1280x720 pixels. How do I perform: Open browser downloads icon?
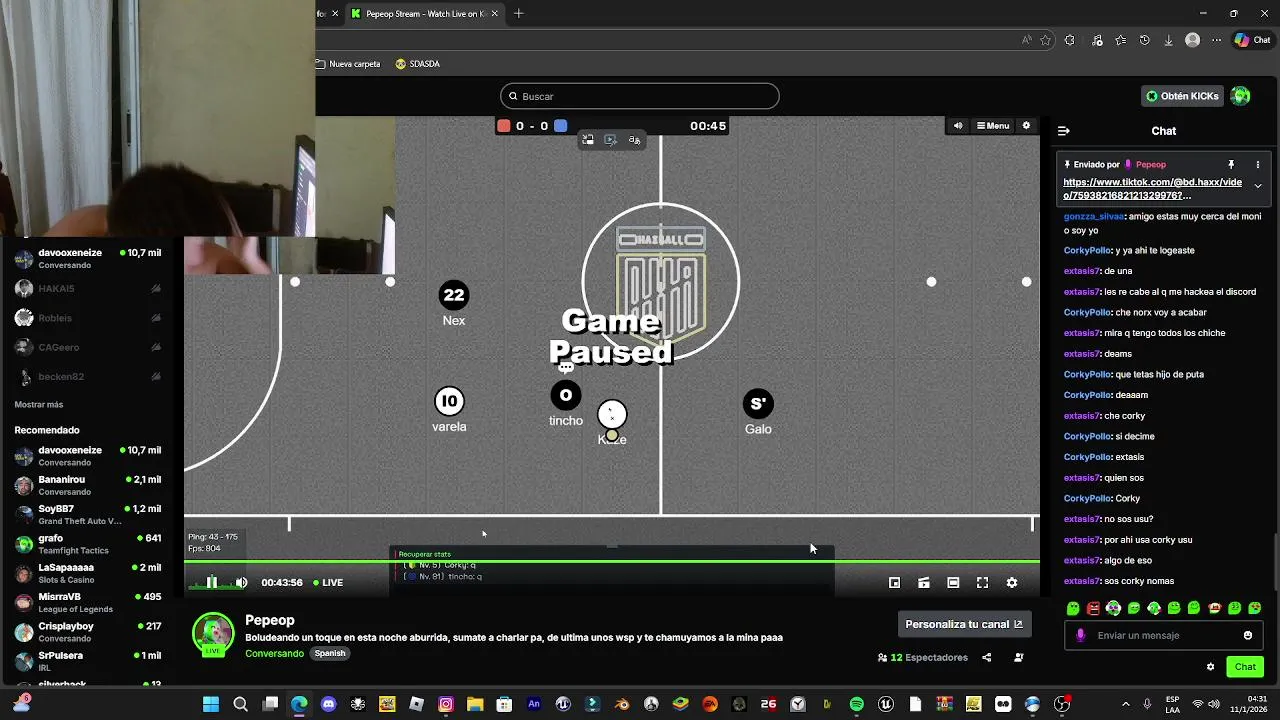click(1168, 40)
